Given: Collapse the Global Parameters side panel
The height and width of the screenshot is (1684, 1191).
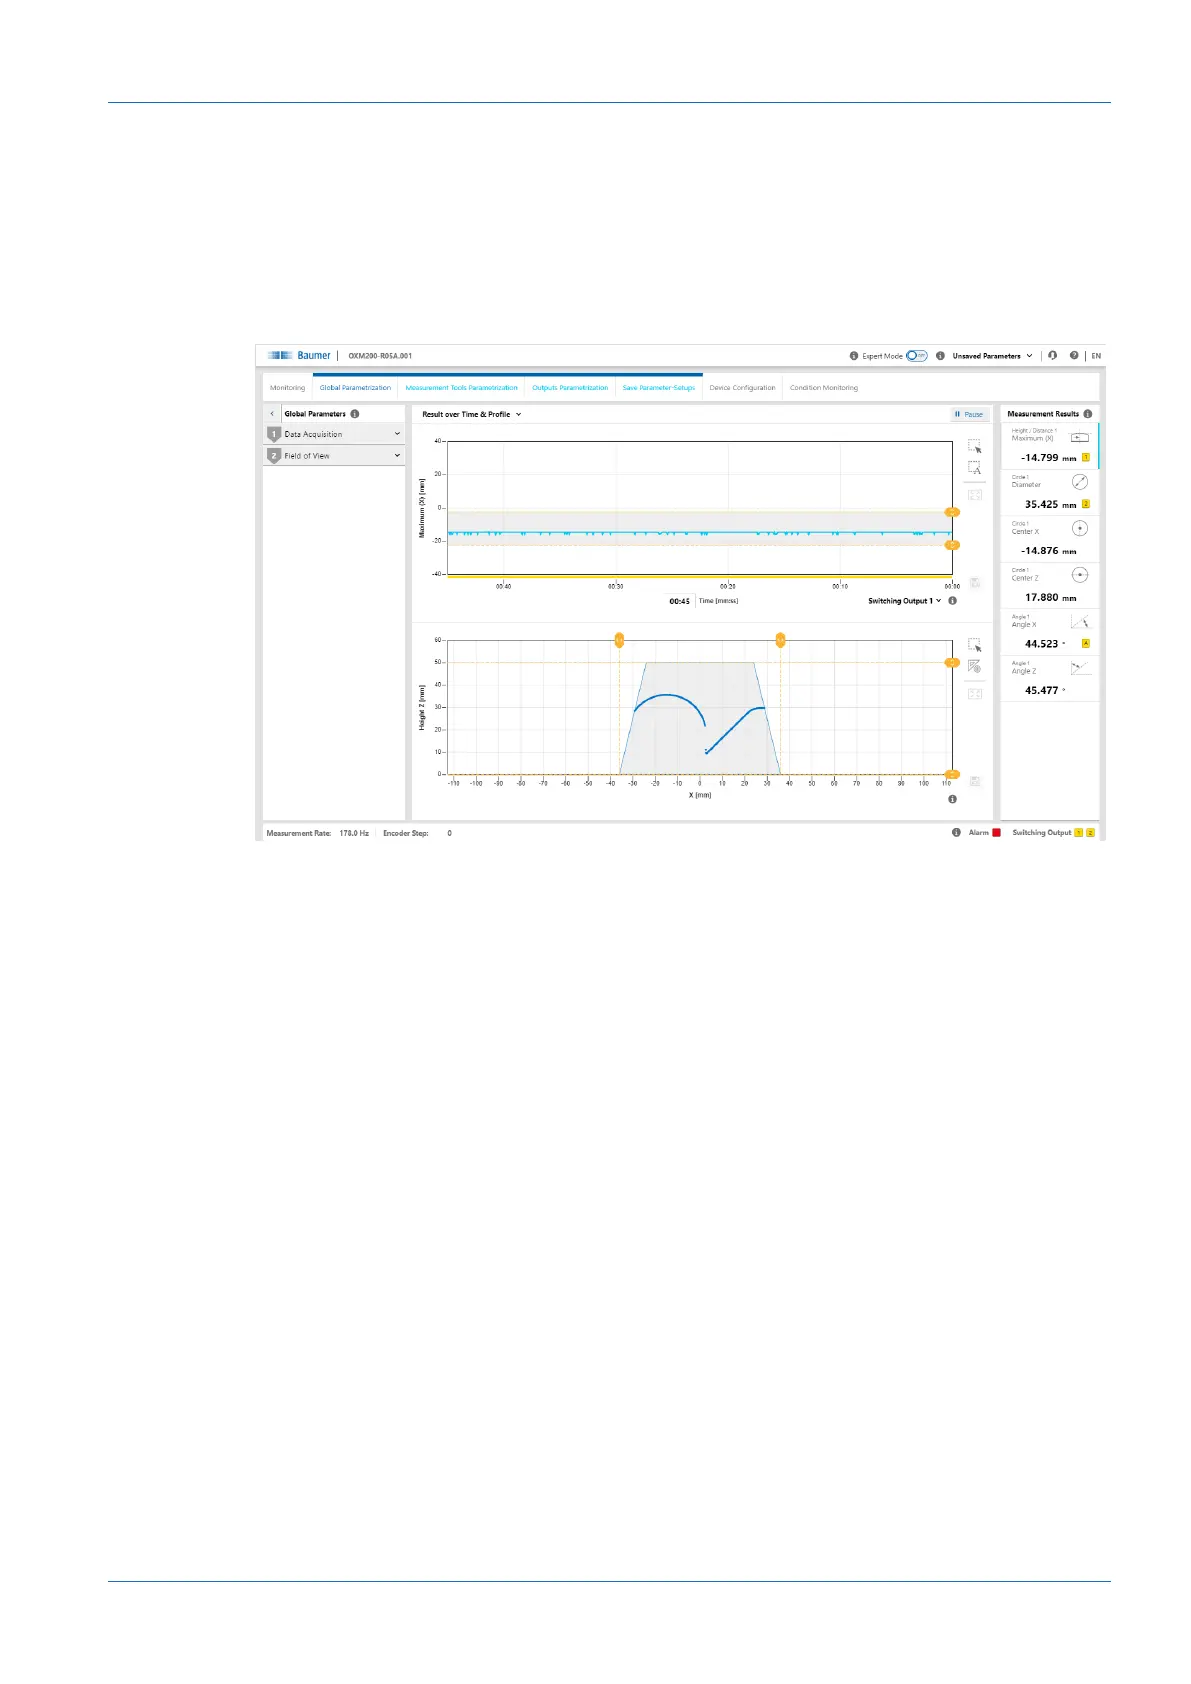Looking at the screenshot, I should coord(272,414).
